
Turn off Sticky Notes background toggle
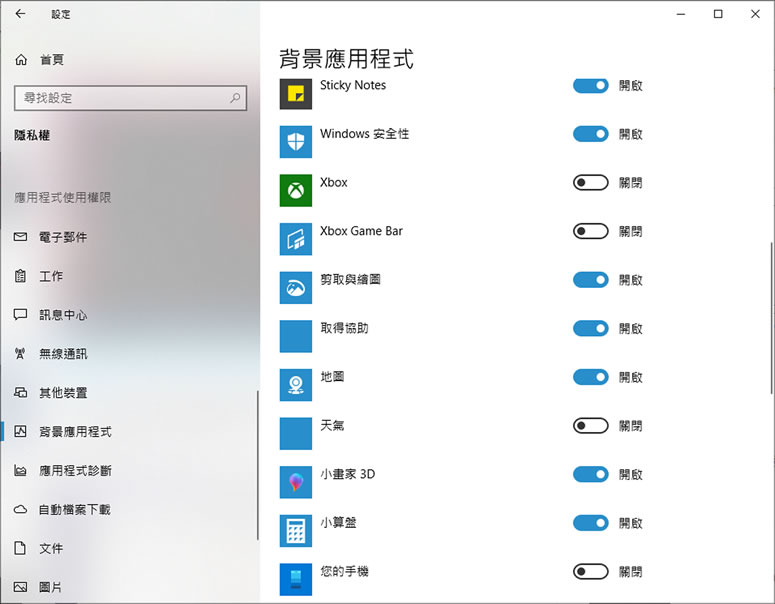point(590,86)
